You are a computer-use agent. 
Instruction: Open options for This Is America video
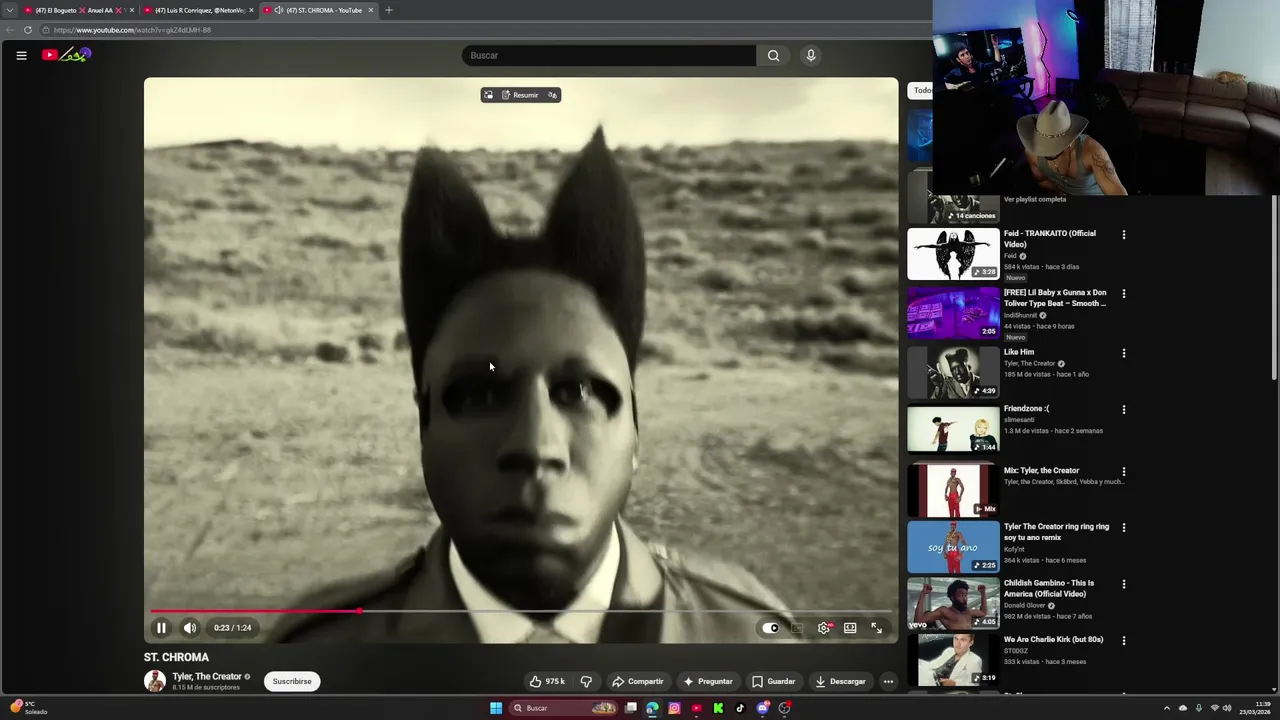click(1124, 584)
